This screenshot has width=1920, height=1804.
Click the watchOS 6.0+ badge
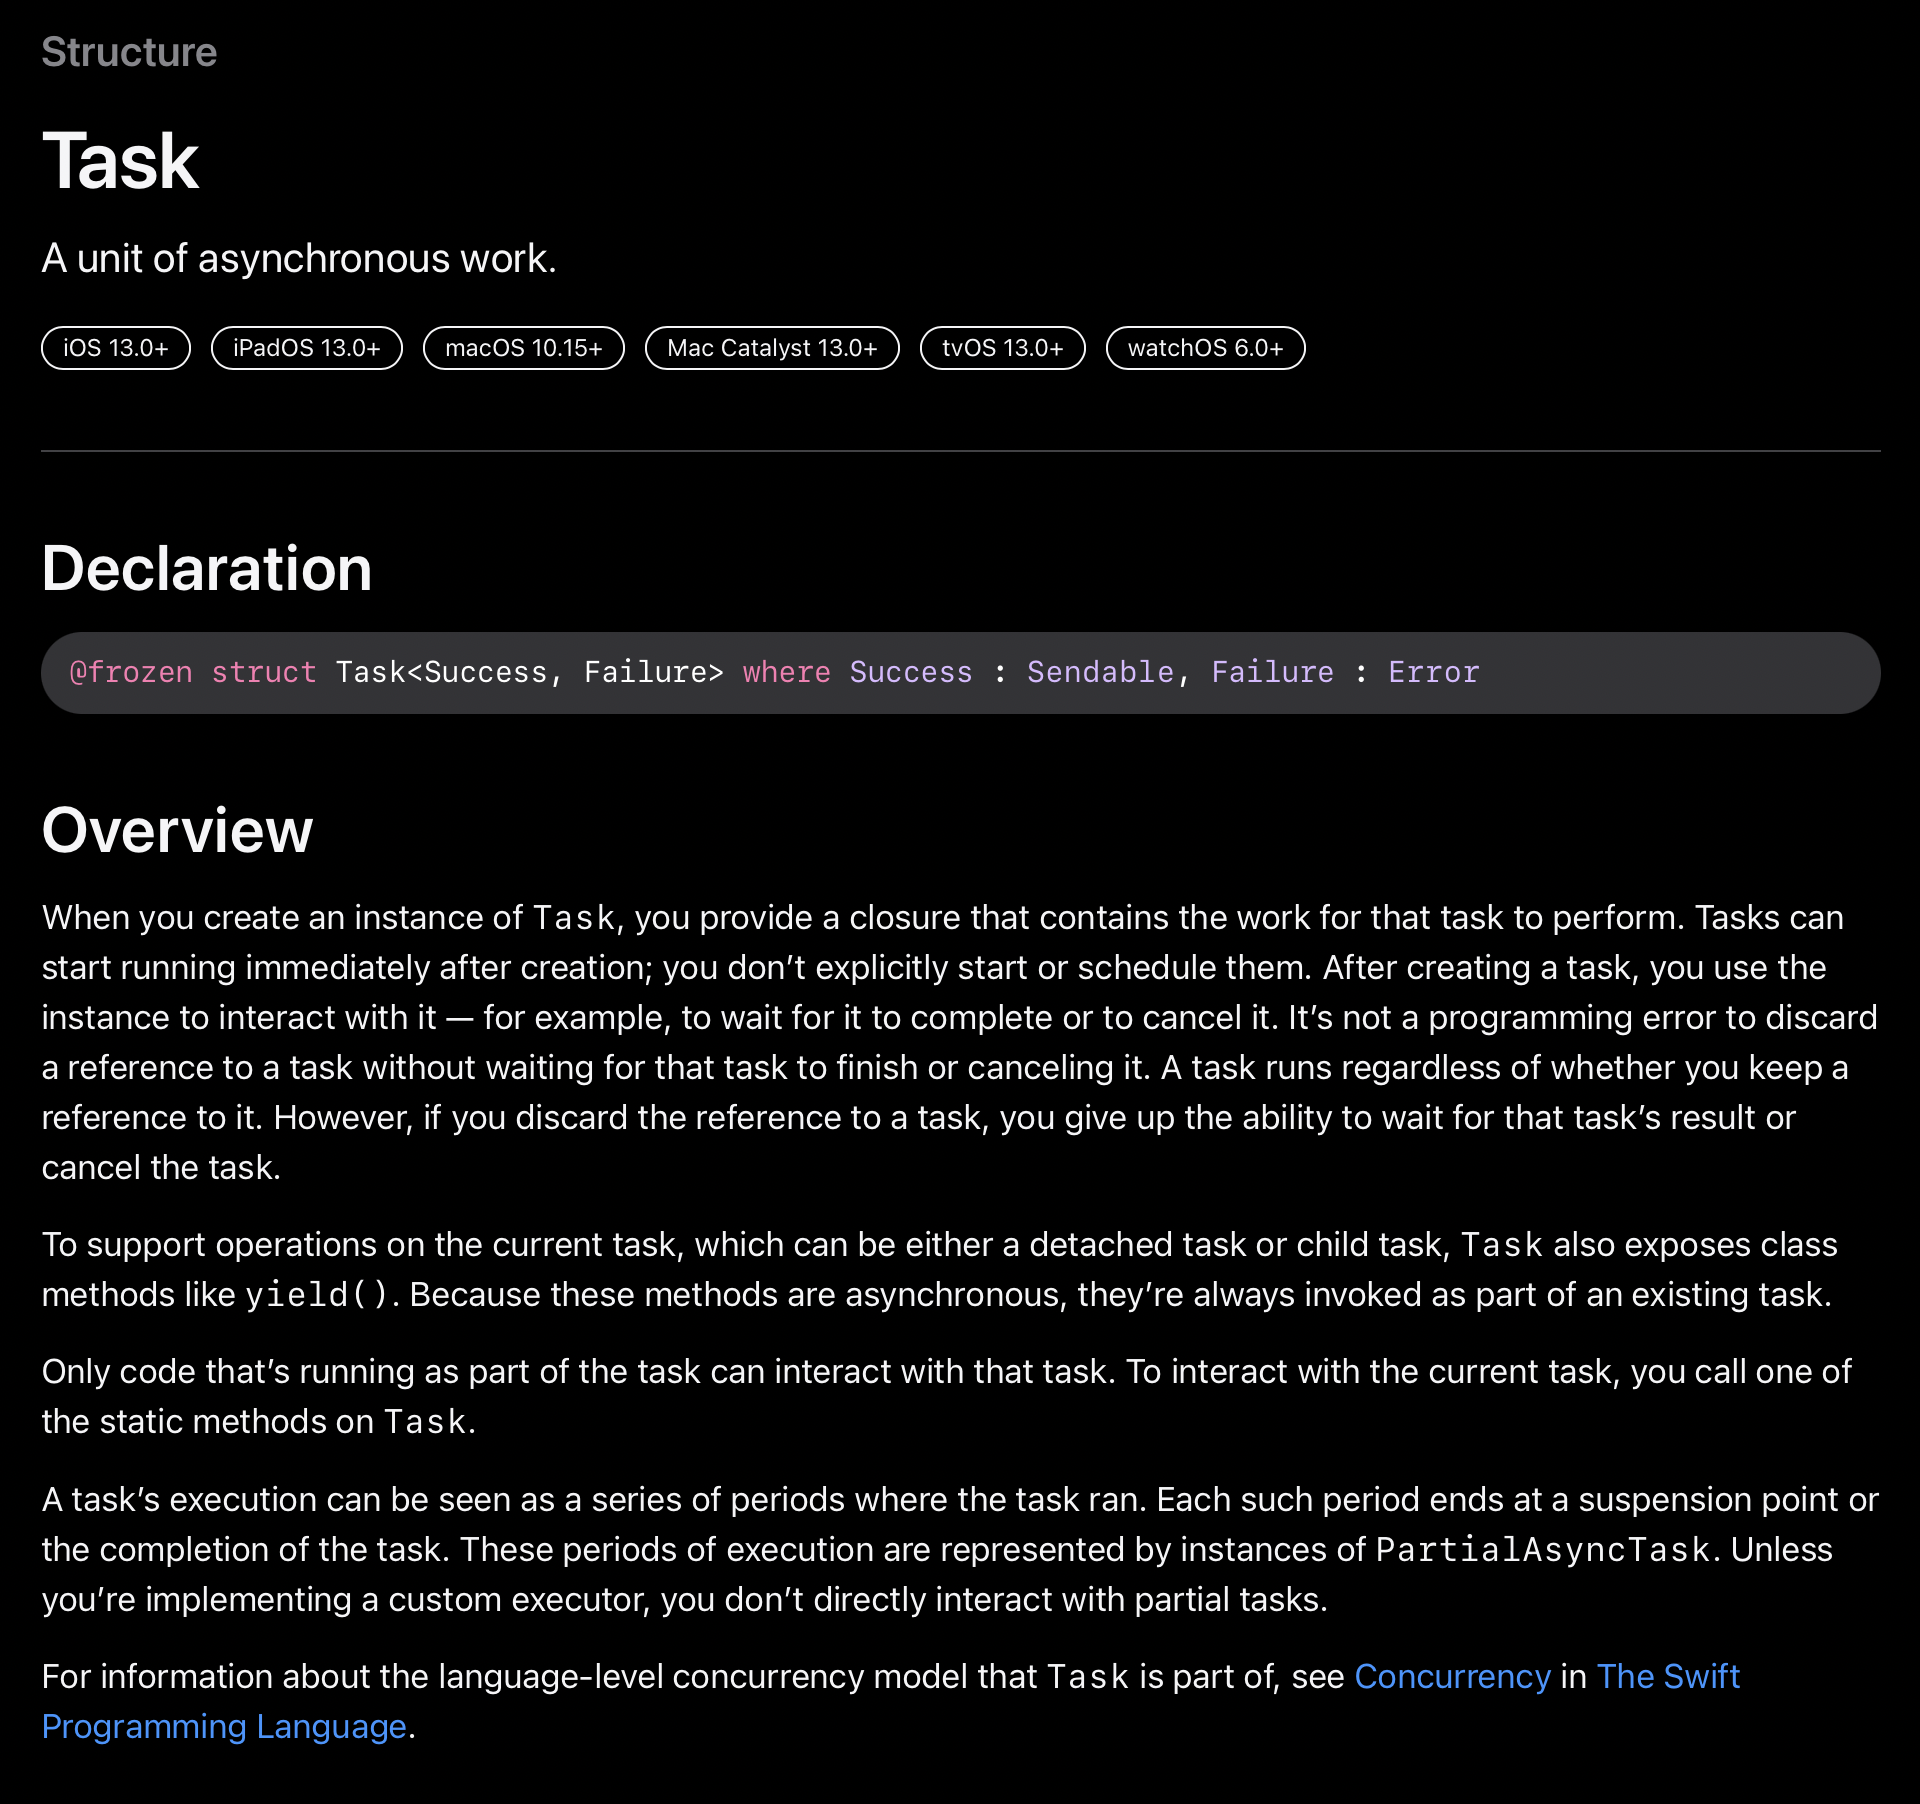pyautogui.click(x=1205, y=348)
